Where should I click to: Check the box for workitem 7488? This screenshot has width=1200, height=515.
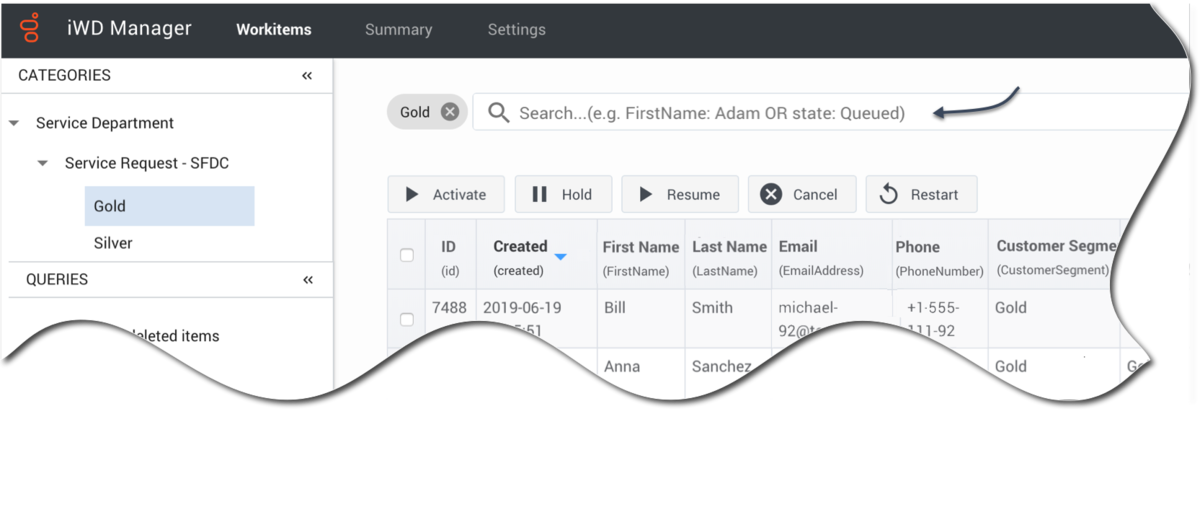[407, 320]
